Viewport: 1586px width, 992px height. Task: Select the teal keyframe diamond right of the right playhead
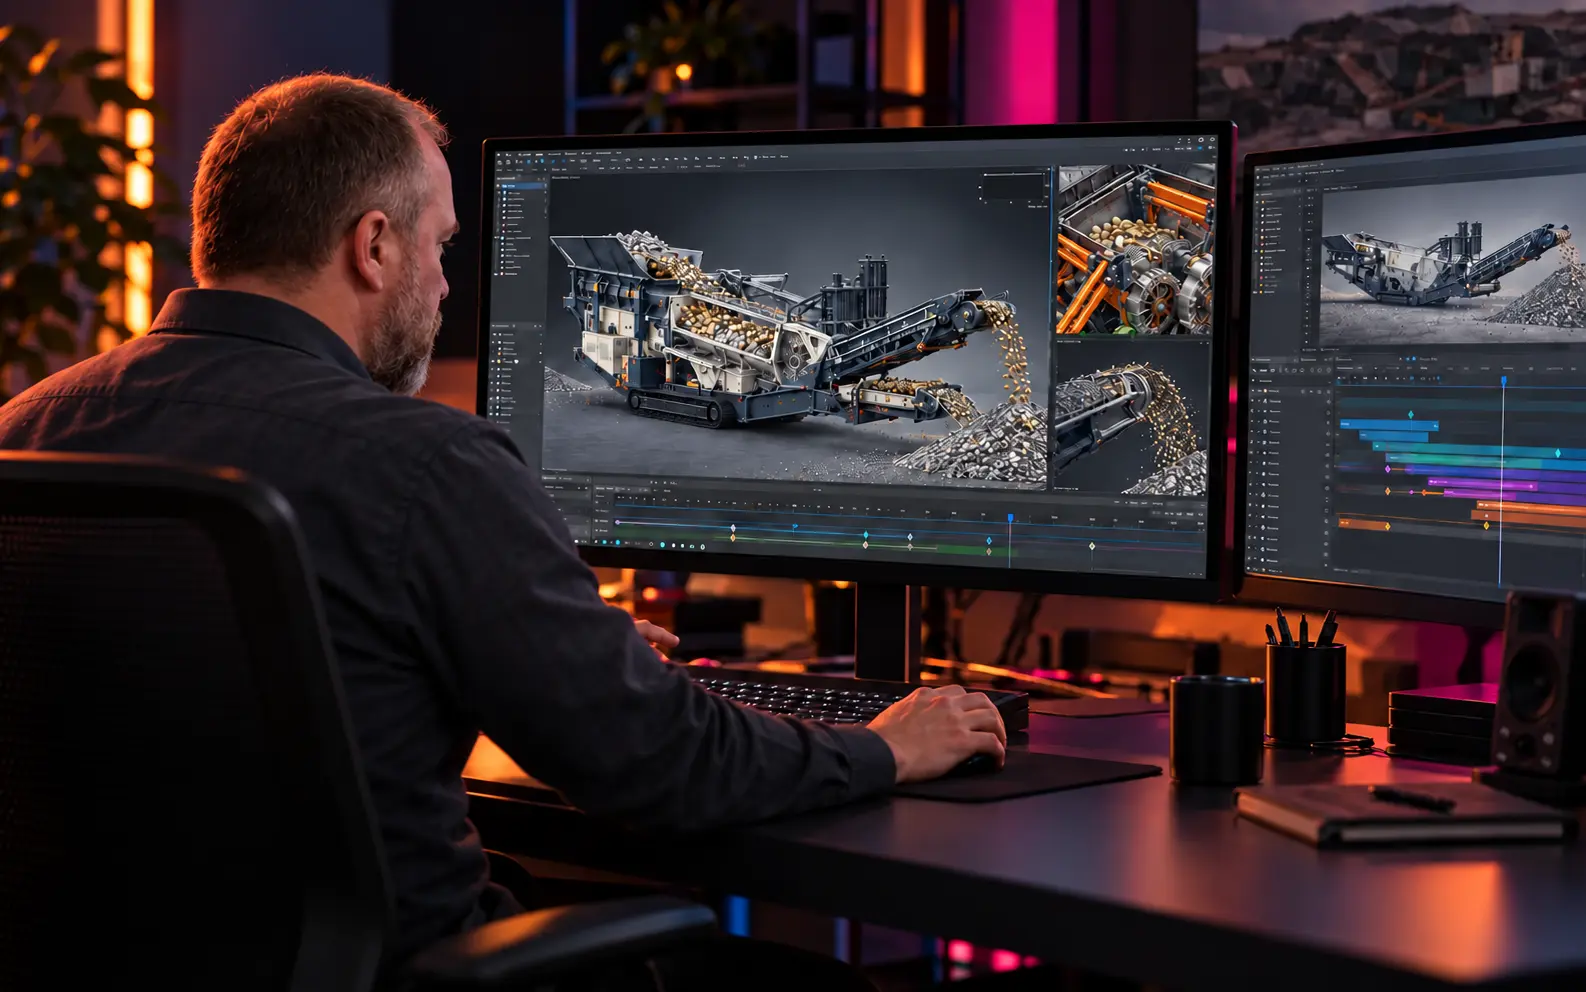pos(1558,453)
